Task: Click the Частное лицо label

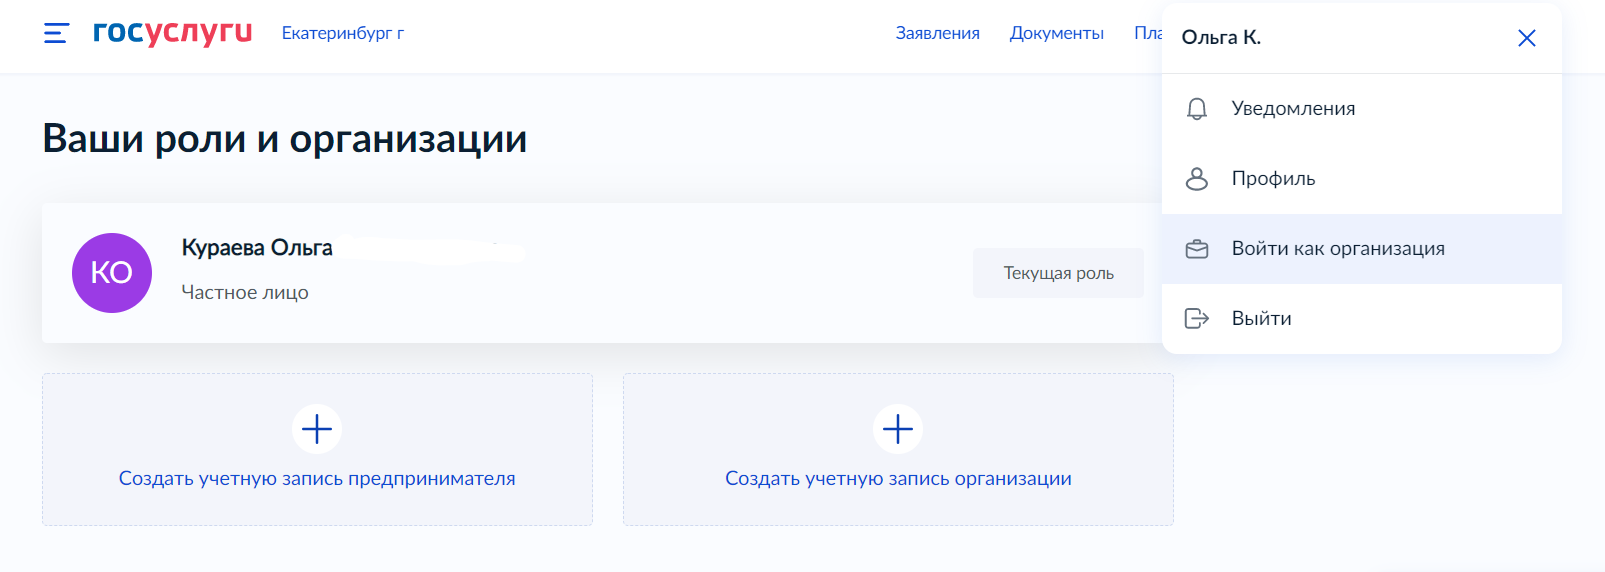Action: point(245,292)
